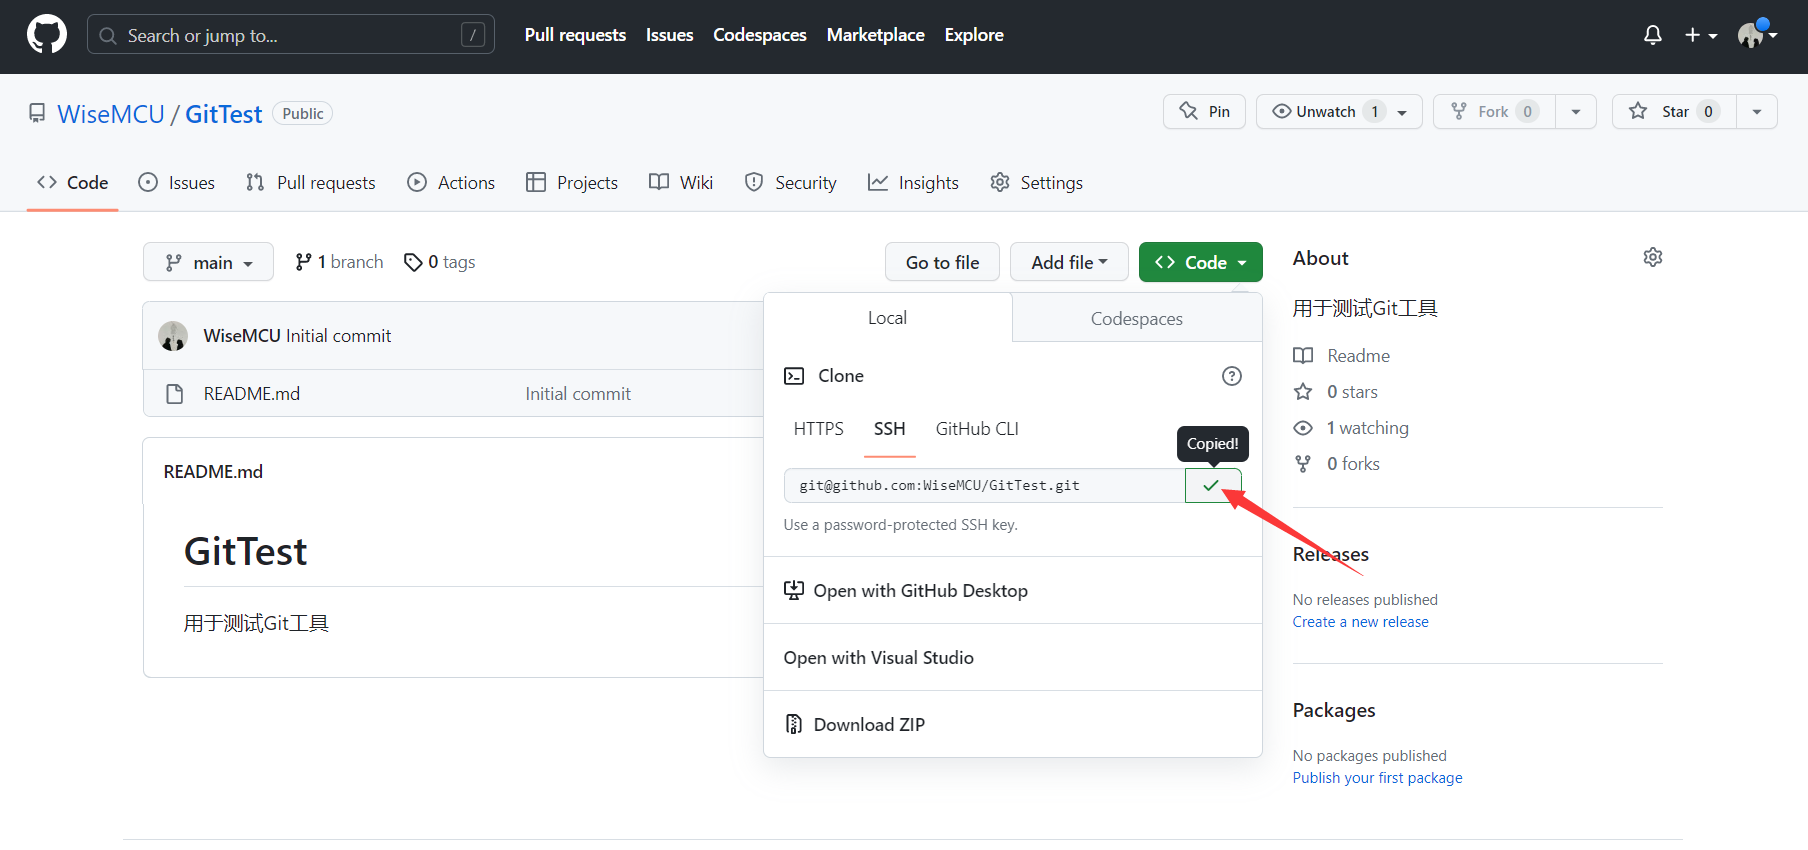Click the copy URL checkmark button
This screenshot has height=850, width=1808.
click(x=1212, y=486)
